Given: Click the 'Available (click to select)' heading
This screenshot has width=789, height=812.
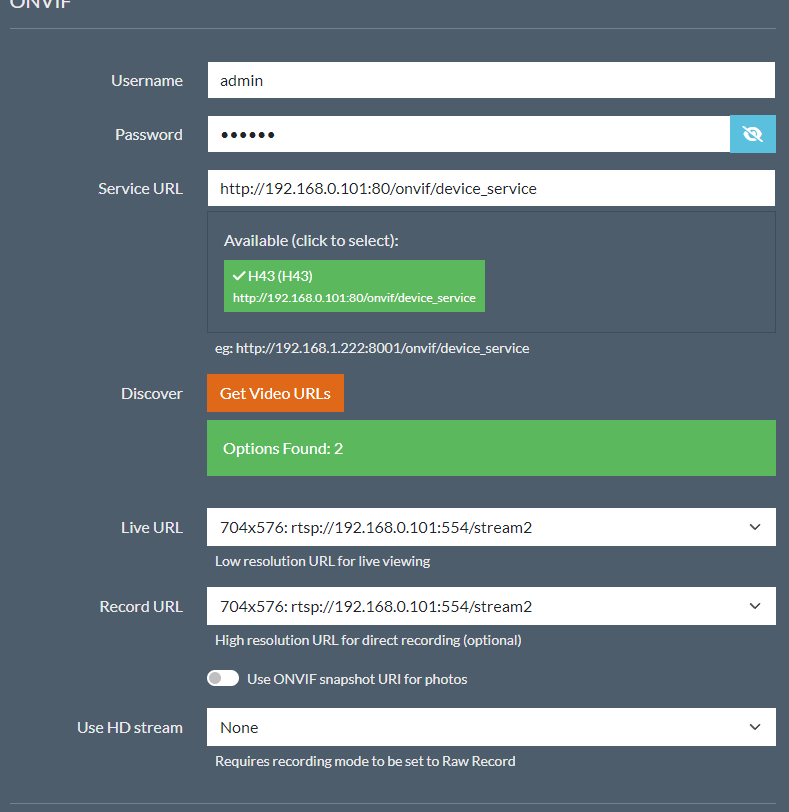Looking at the screenshot, I should 311,241.
